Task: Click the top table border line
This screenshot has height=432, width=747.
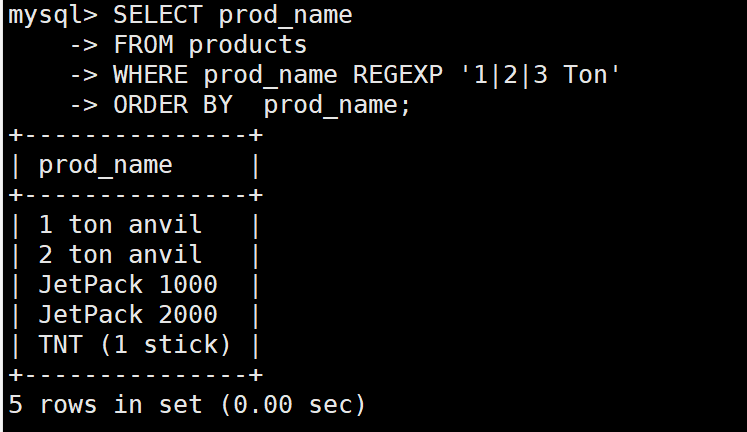Action: [135, 135]
